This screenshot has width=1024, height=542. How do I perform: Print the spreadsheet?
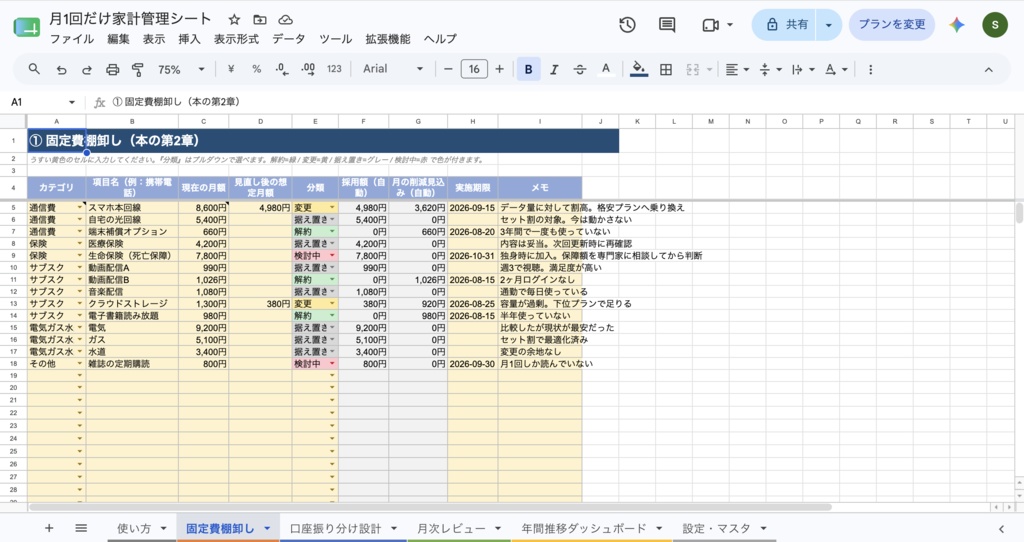112,69
